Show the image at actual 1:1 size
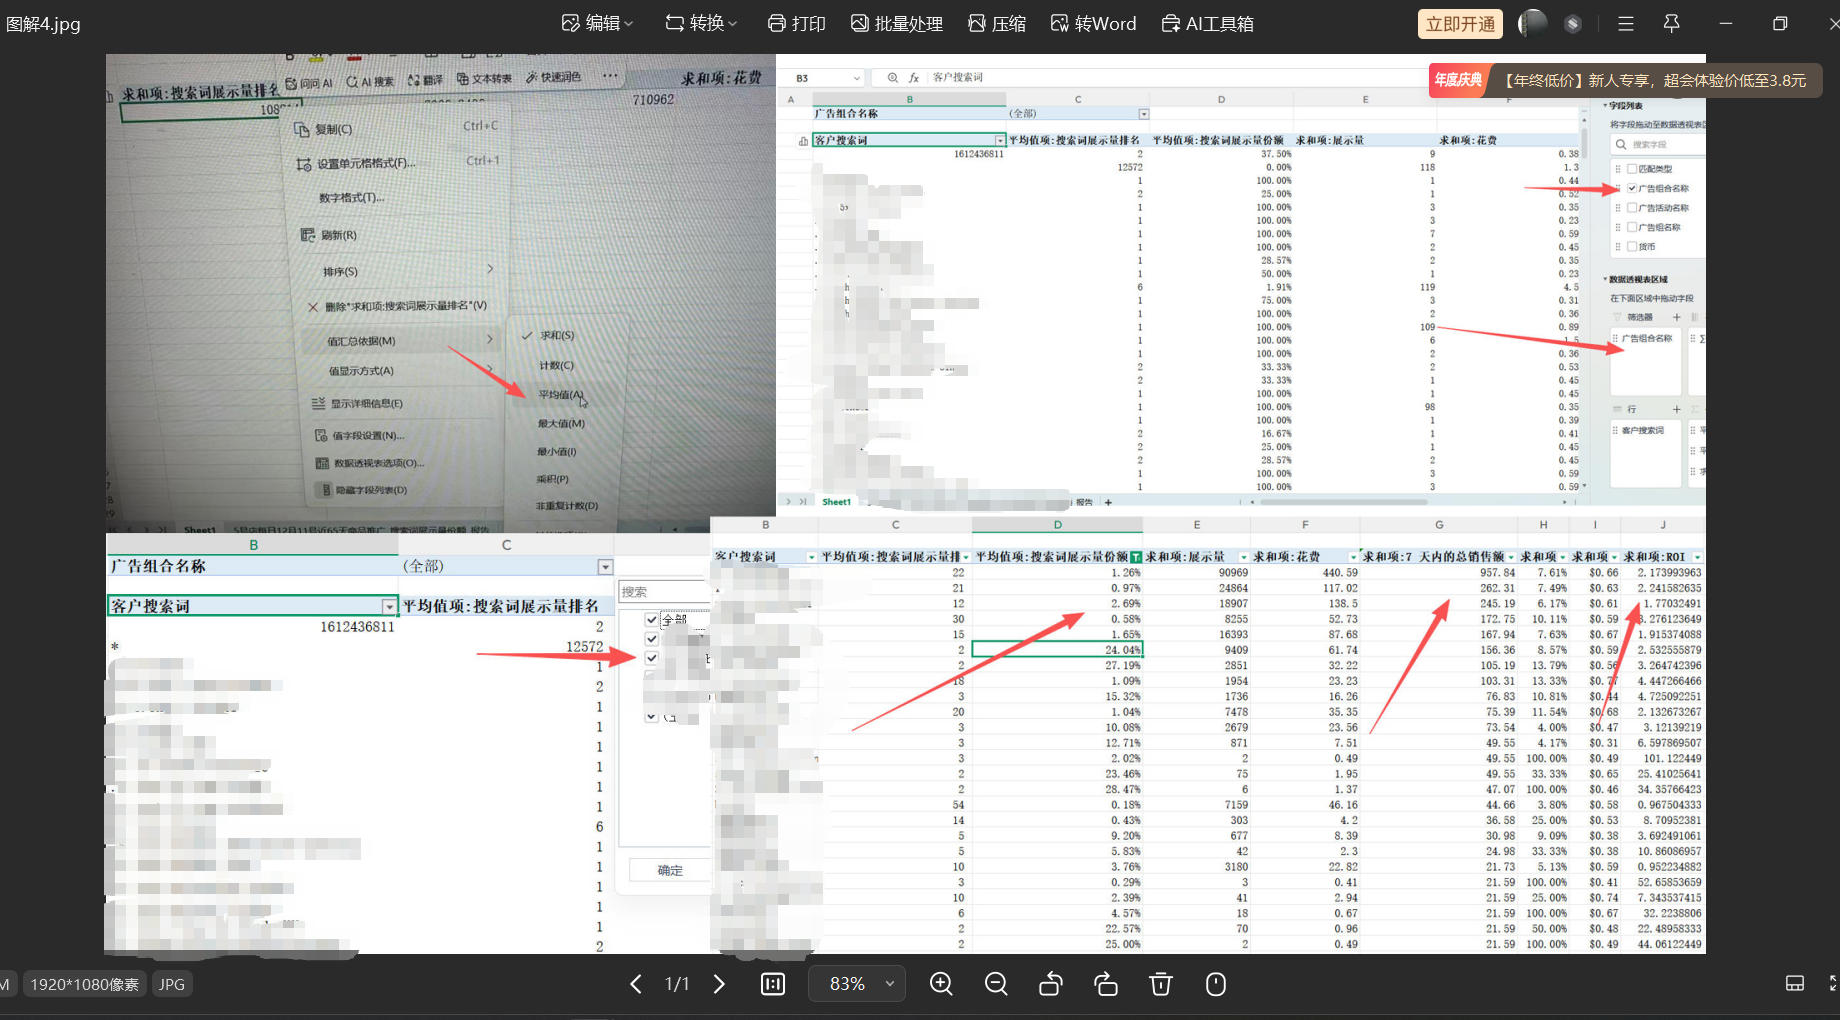 click(773, 984)
